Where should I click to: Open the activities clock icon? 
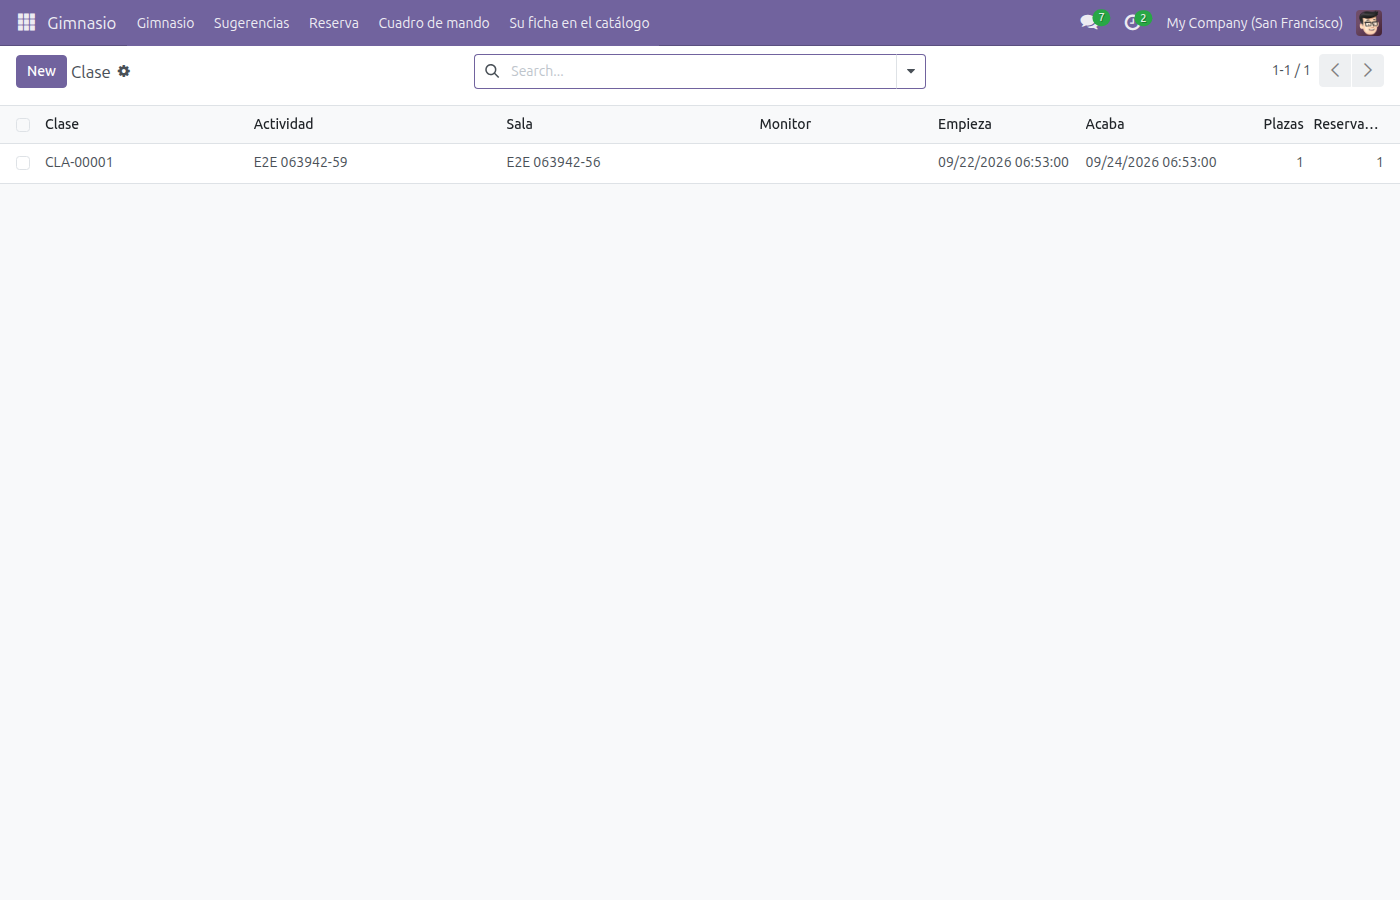point(1133,22)
